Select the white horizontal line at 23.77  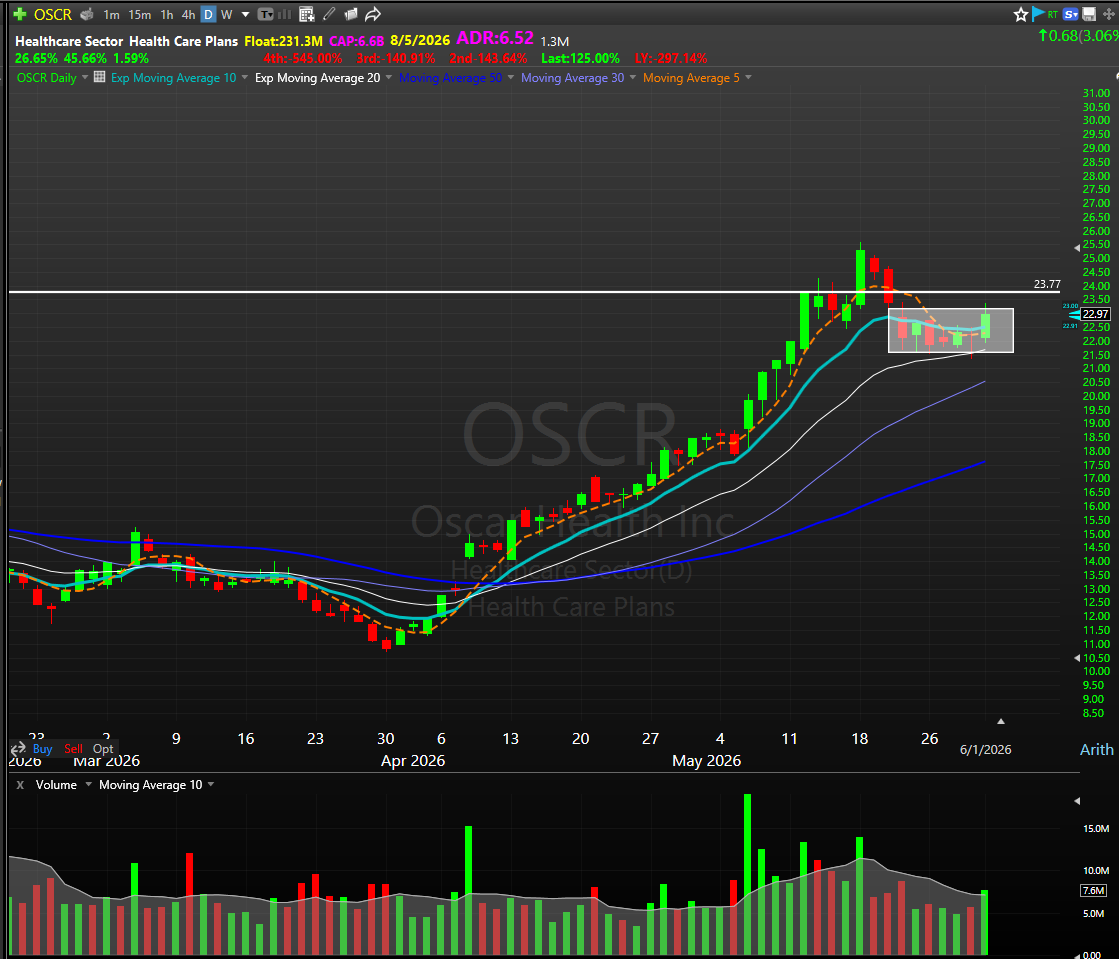click(x=534, y=292)
